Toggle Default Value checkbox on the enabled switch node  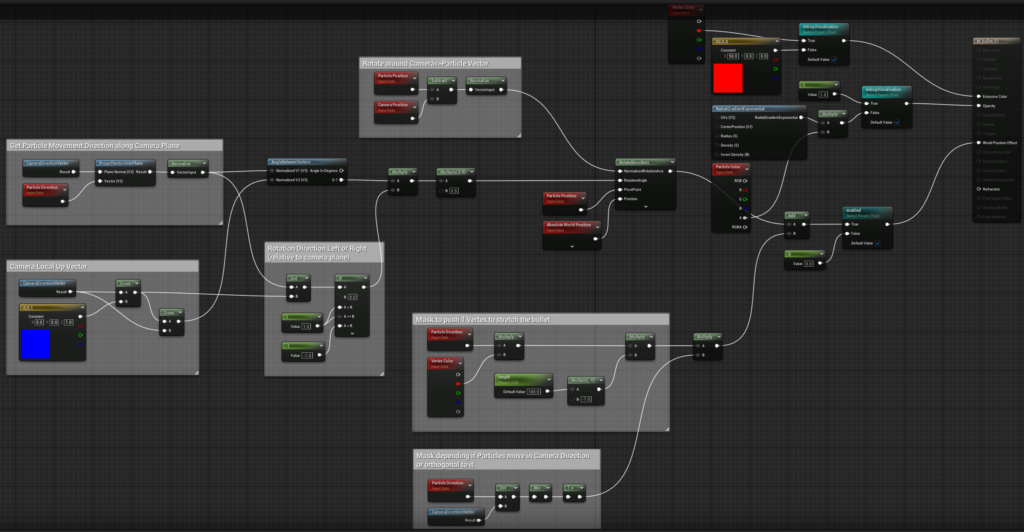[877, 243]
